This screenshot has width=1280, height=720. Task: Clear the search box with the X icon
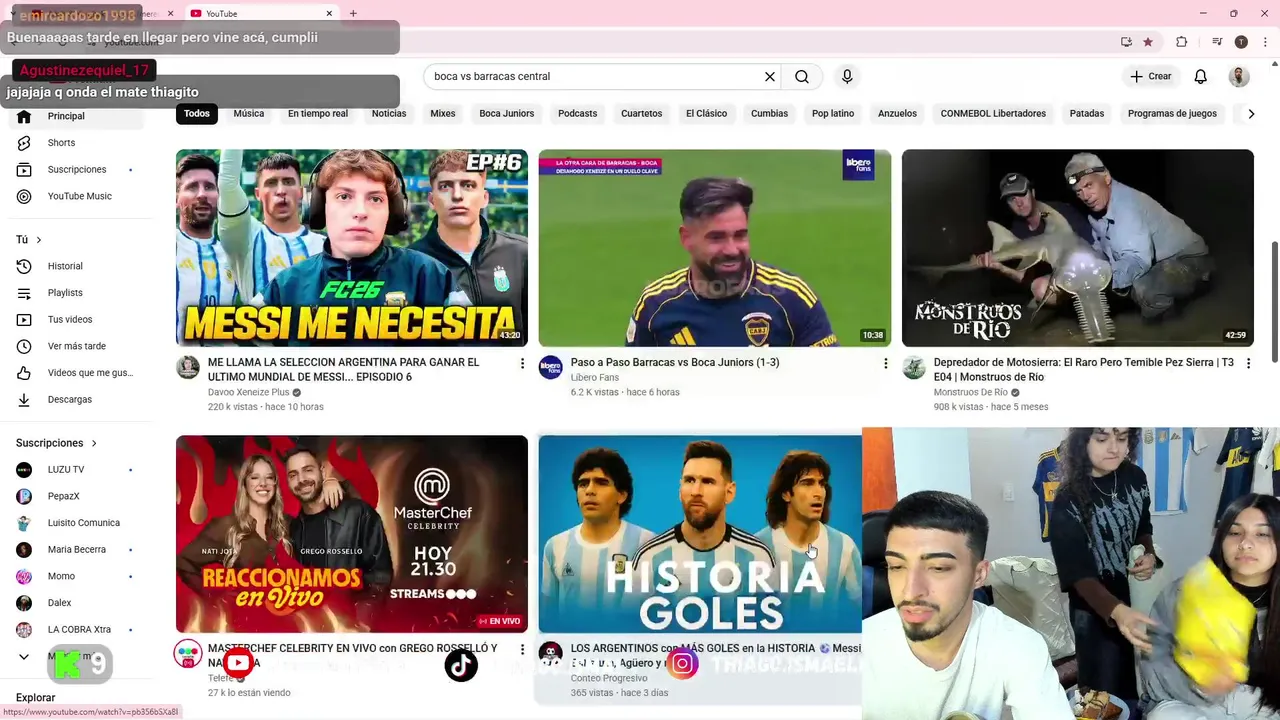[770, 76]
